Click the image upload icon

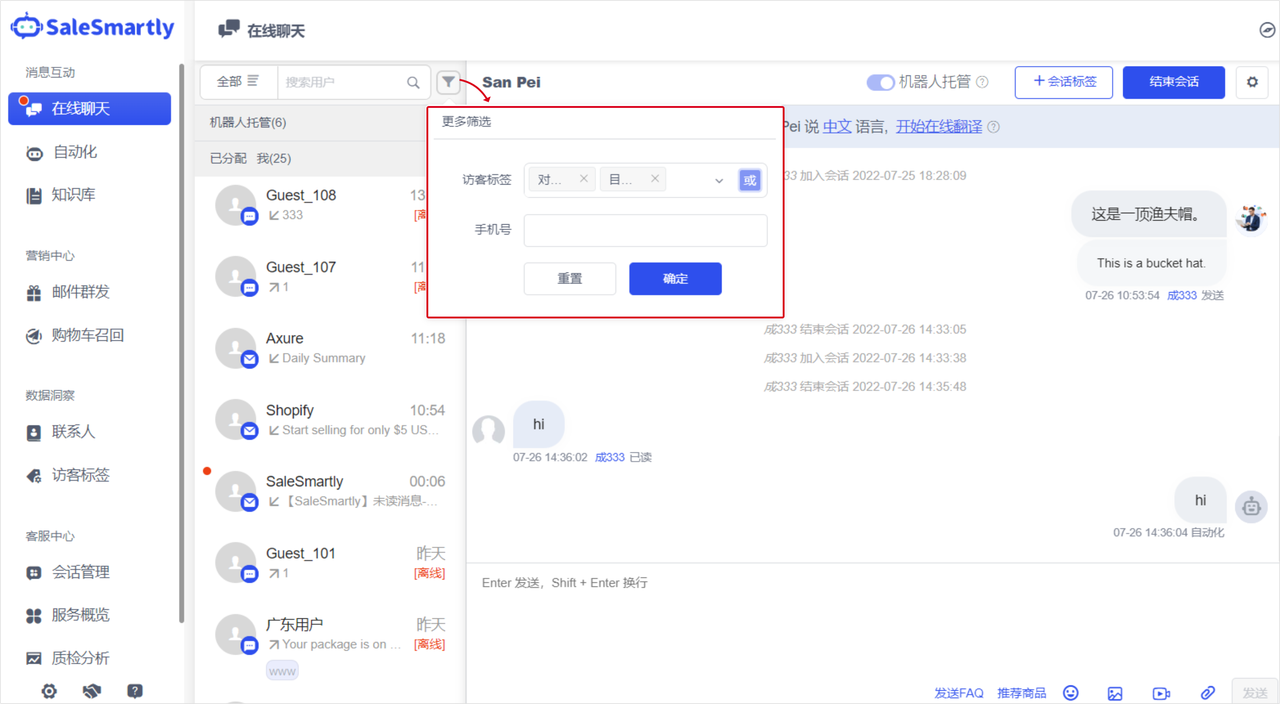(x=1115, y=693)
